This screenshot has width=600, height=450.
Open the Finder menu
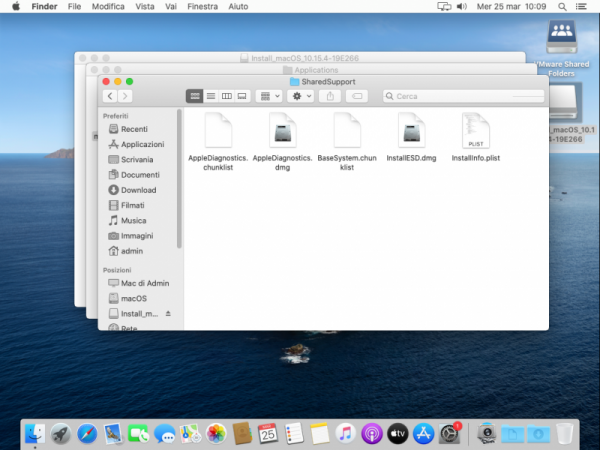pos(44,7)
